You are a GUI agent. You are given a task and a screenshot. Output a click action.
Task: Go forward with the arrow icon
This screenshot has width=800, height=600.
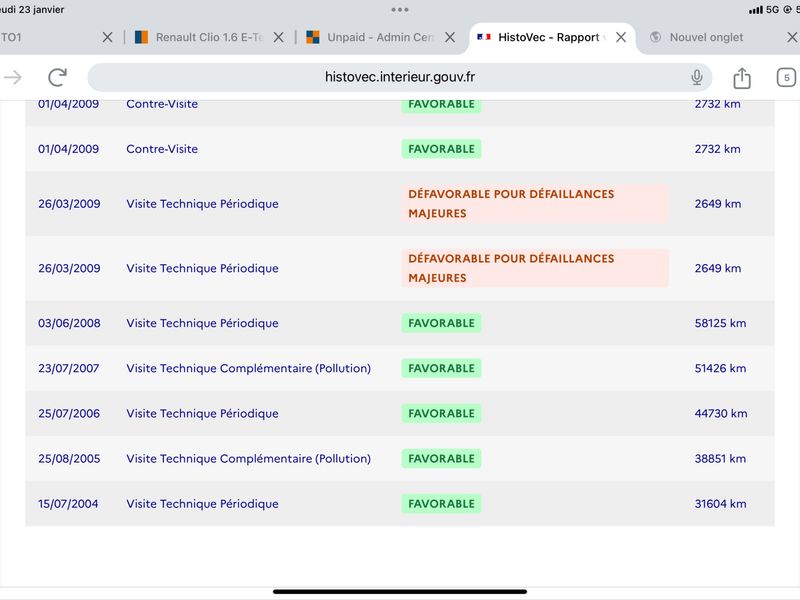[13, 78]
